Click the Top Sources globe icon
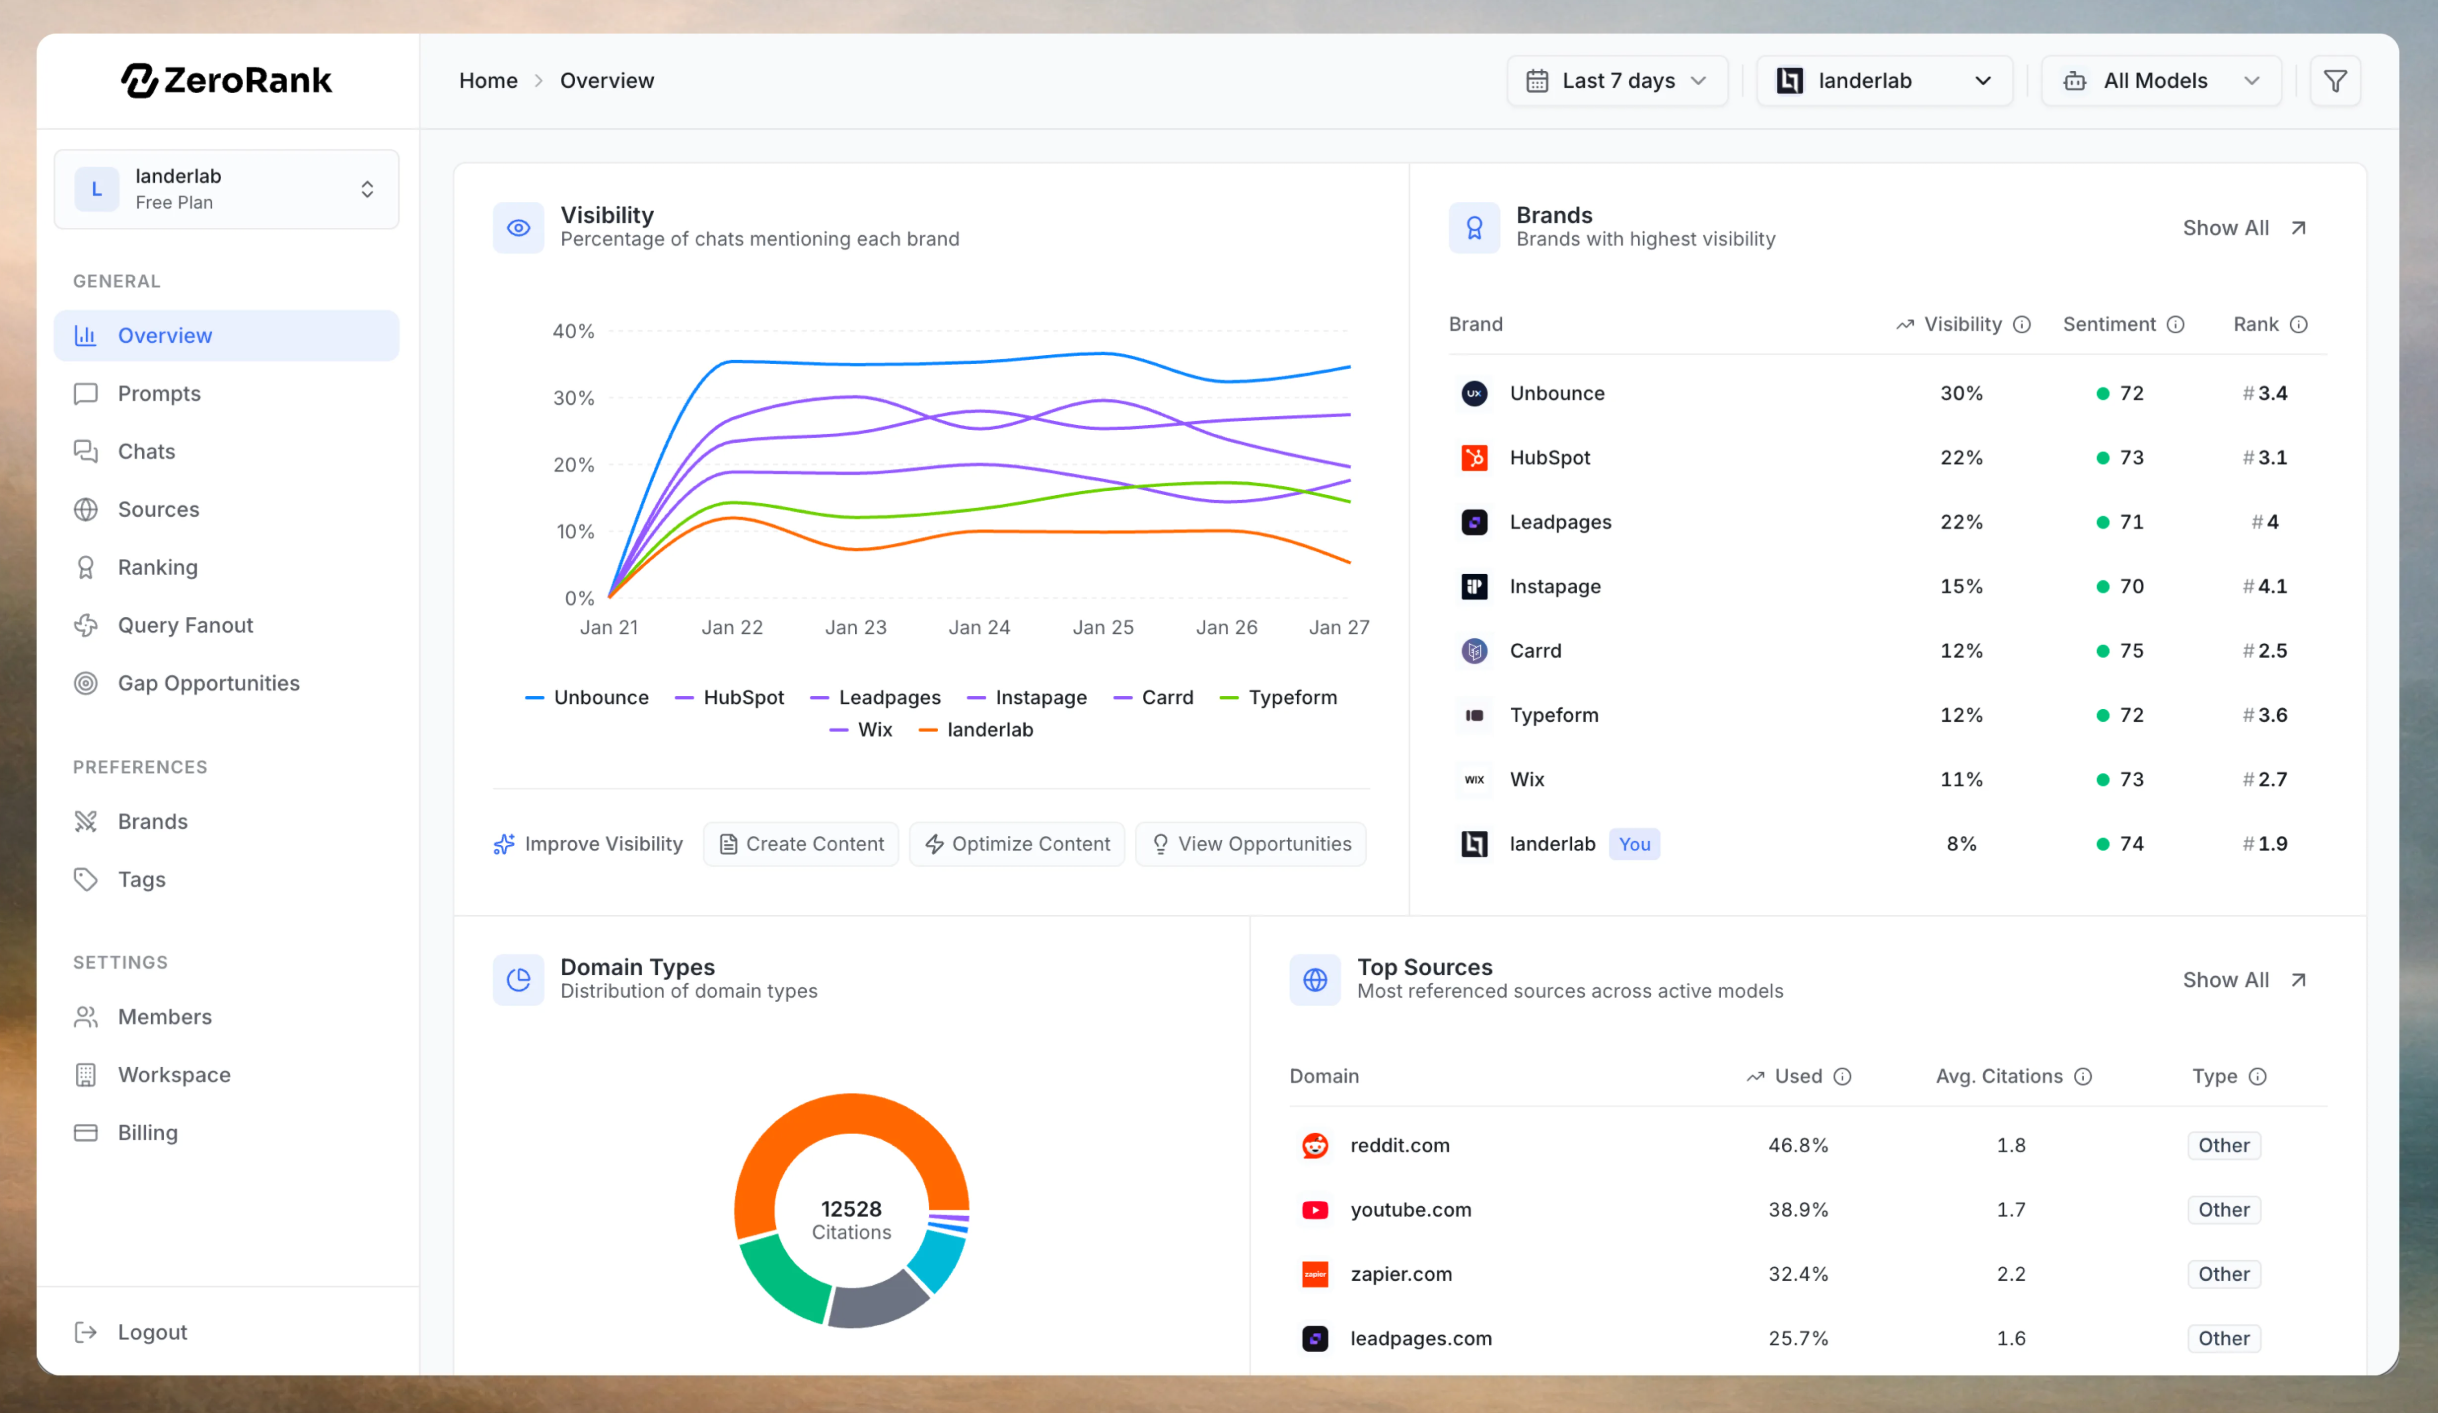This screenshot has width=2438, height=1413. [x=1315, y=980]
